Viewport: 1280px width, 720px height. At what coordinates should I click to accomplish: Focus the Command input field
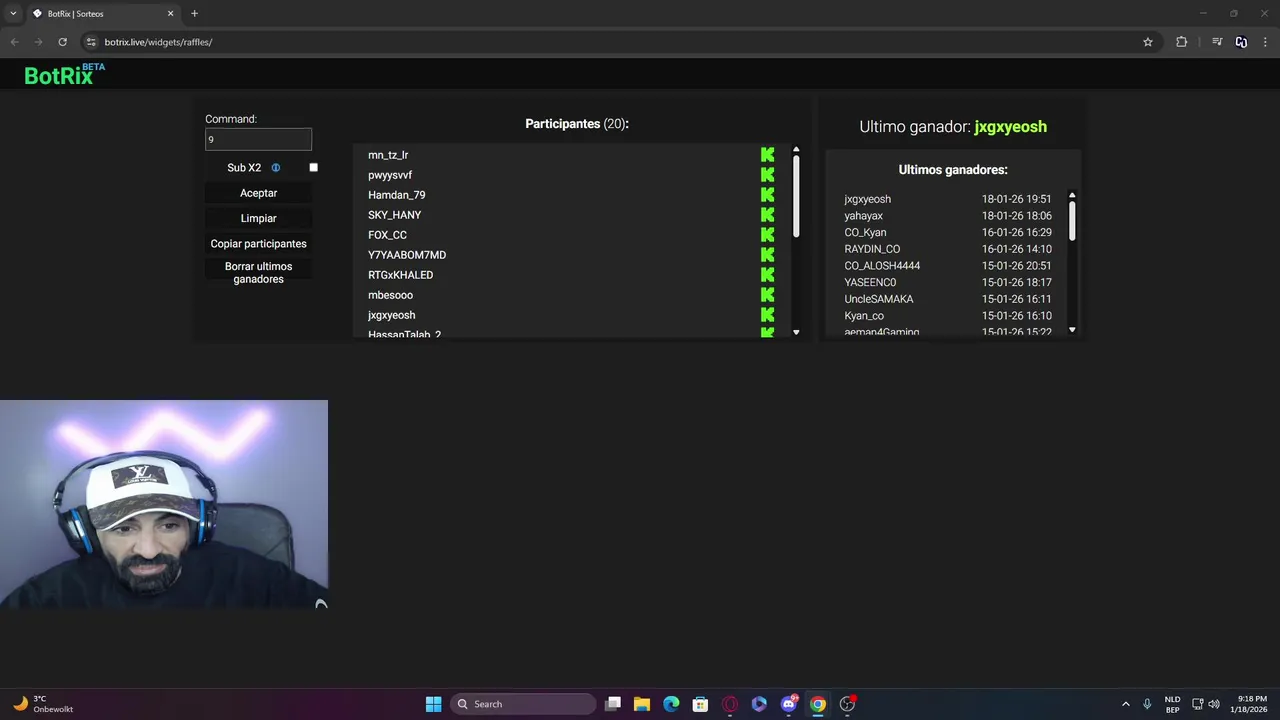click(258, 140)
